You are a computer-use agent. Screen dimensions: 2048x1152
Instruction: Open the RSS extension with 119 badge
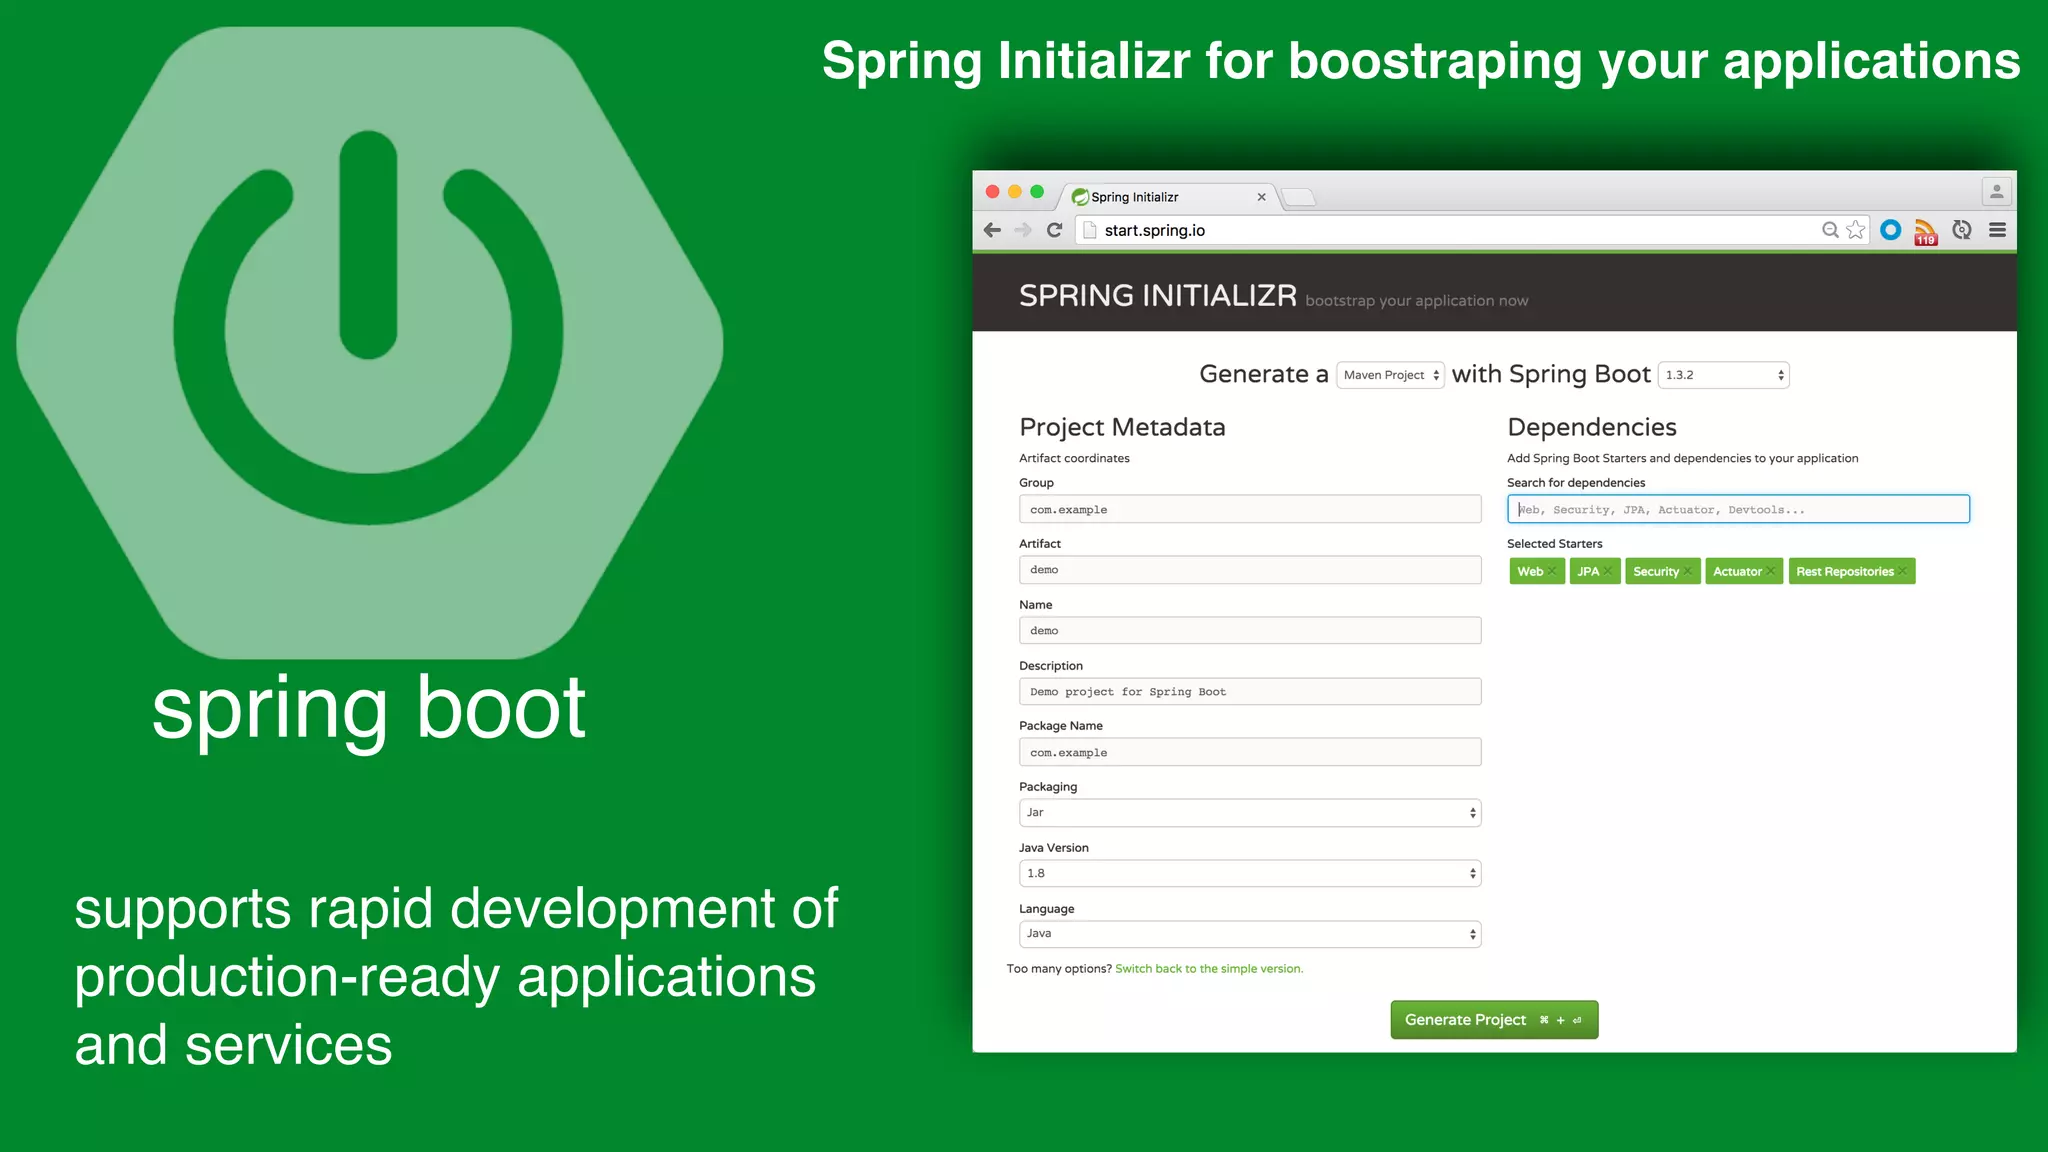click(1925, 232)
